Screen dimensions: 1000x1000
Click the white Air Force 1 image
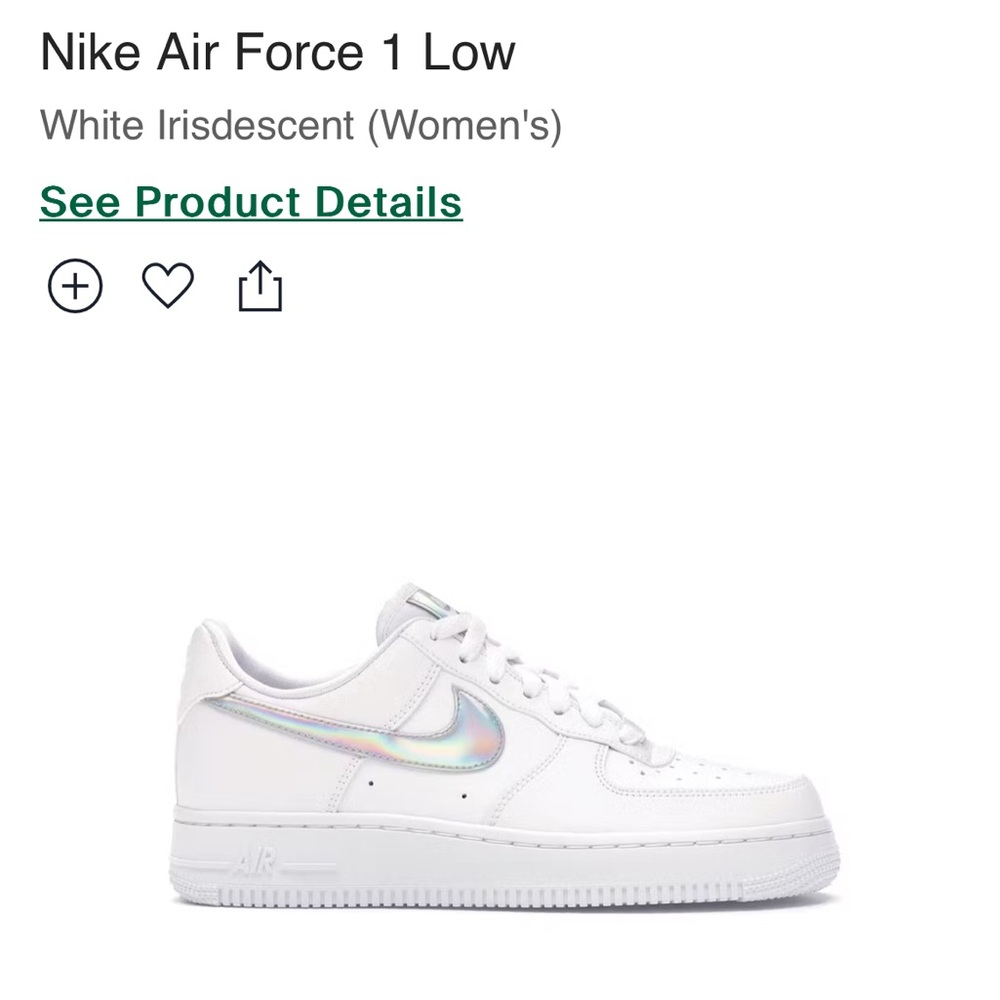(x=500, y=750)
